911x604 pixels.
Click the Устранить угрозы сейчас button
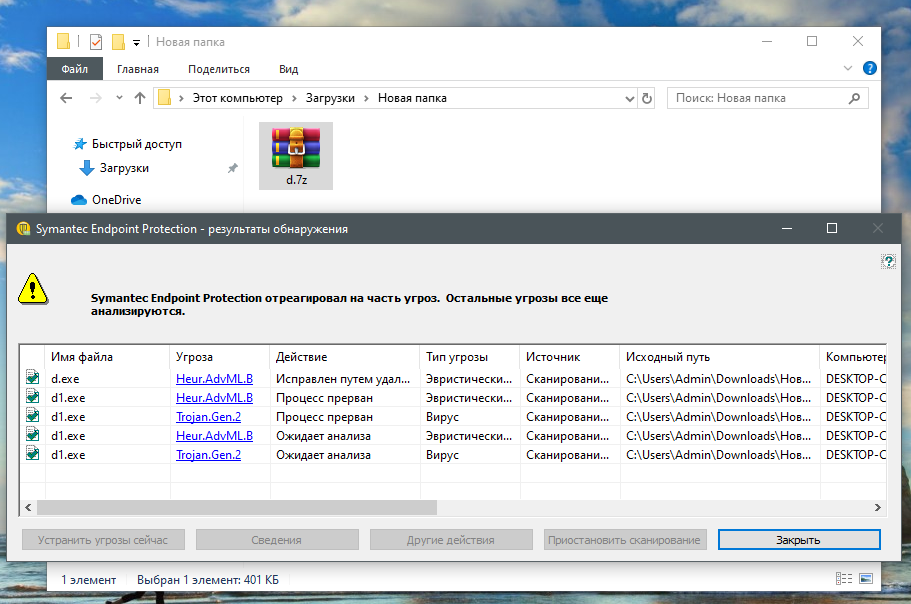point(103,540)
